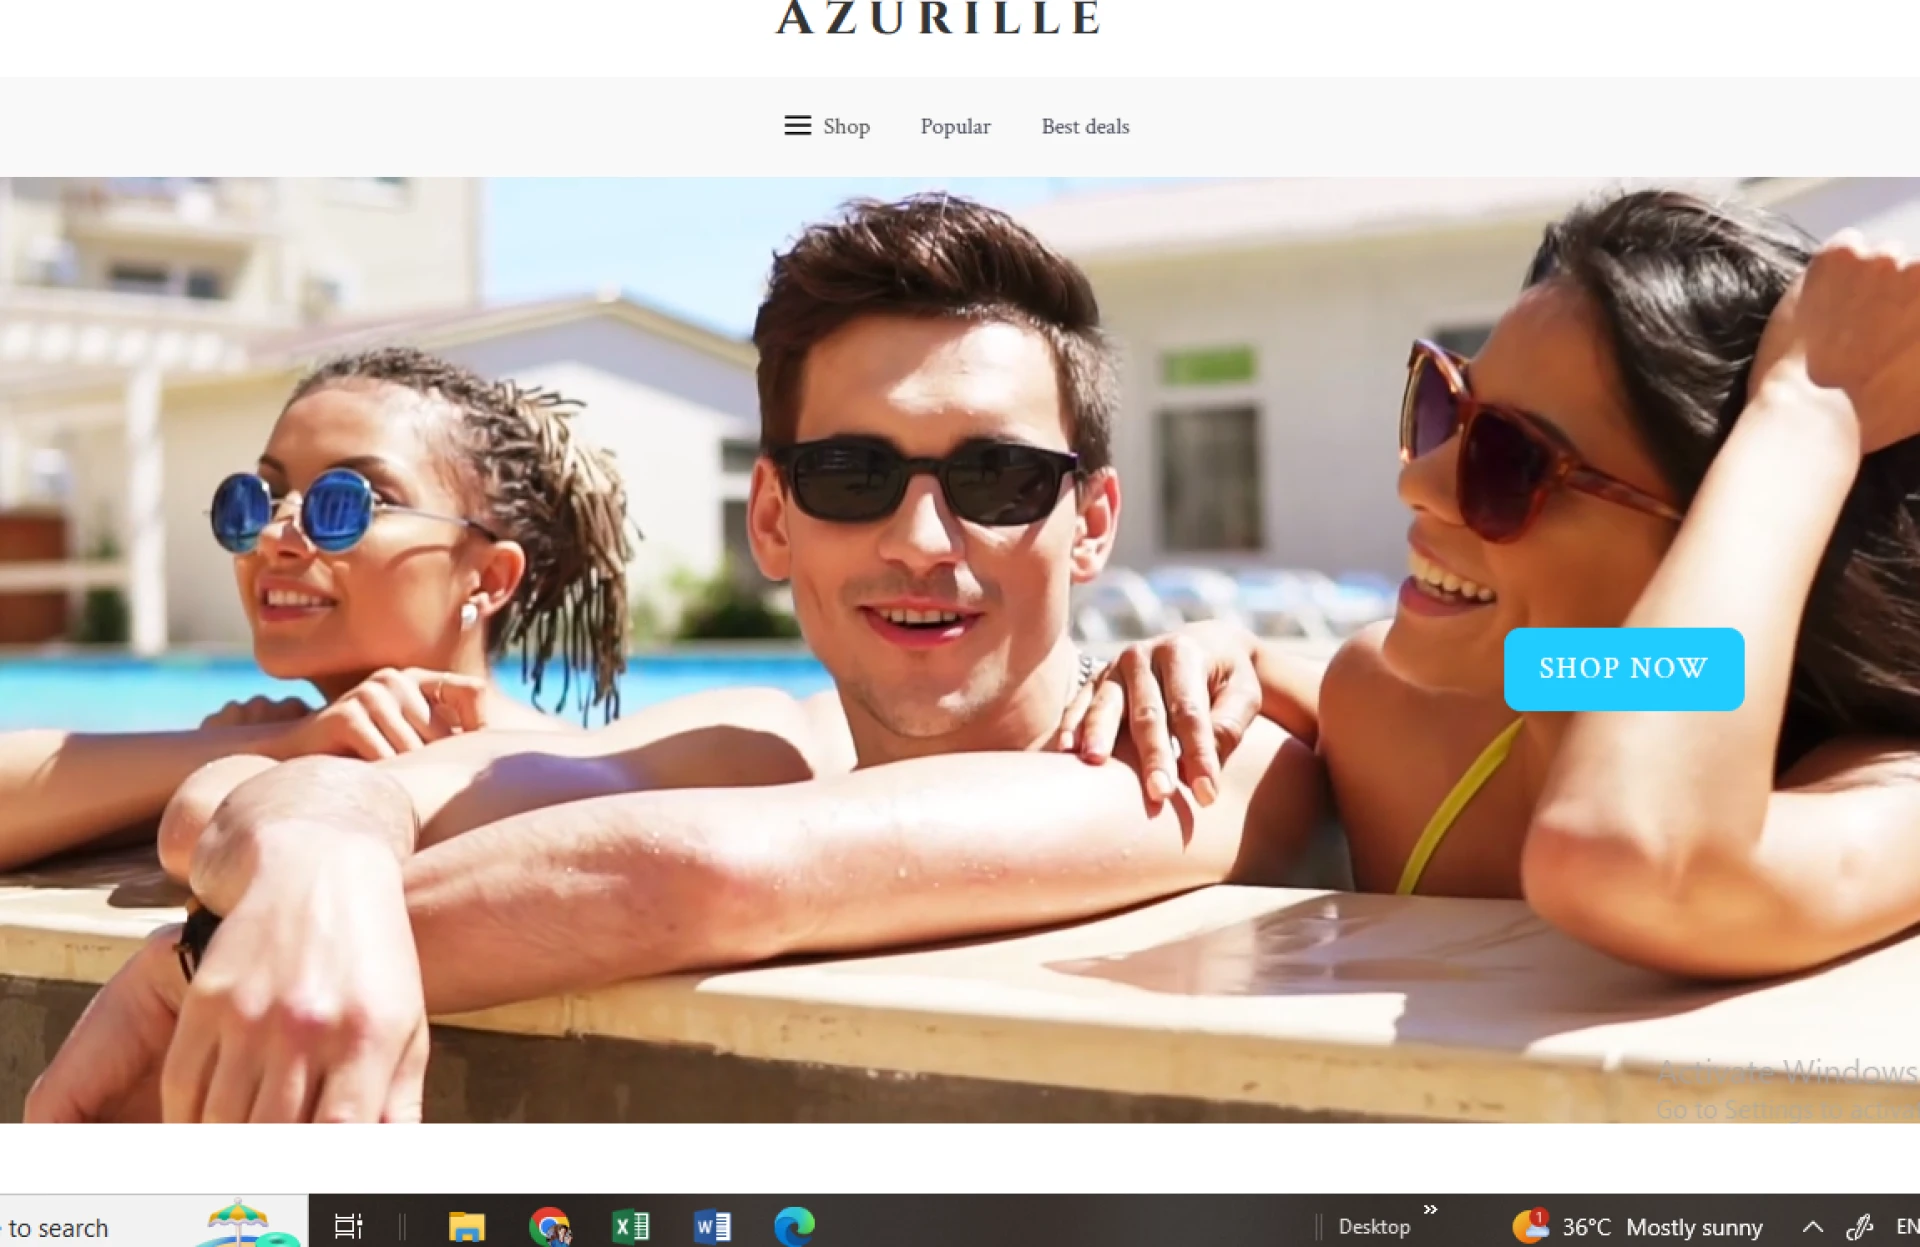Viewport: 1920px width, 1247px height.
Task: Go to the Popular section
Action: click(x=955, y=127)
